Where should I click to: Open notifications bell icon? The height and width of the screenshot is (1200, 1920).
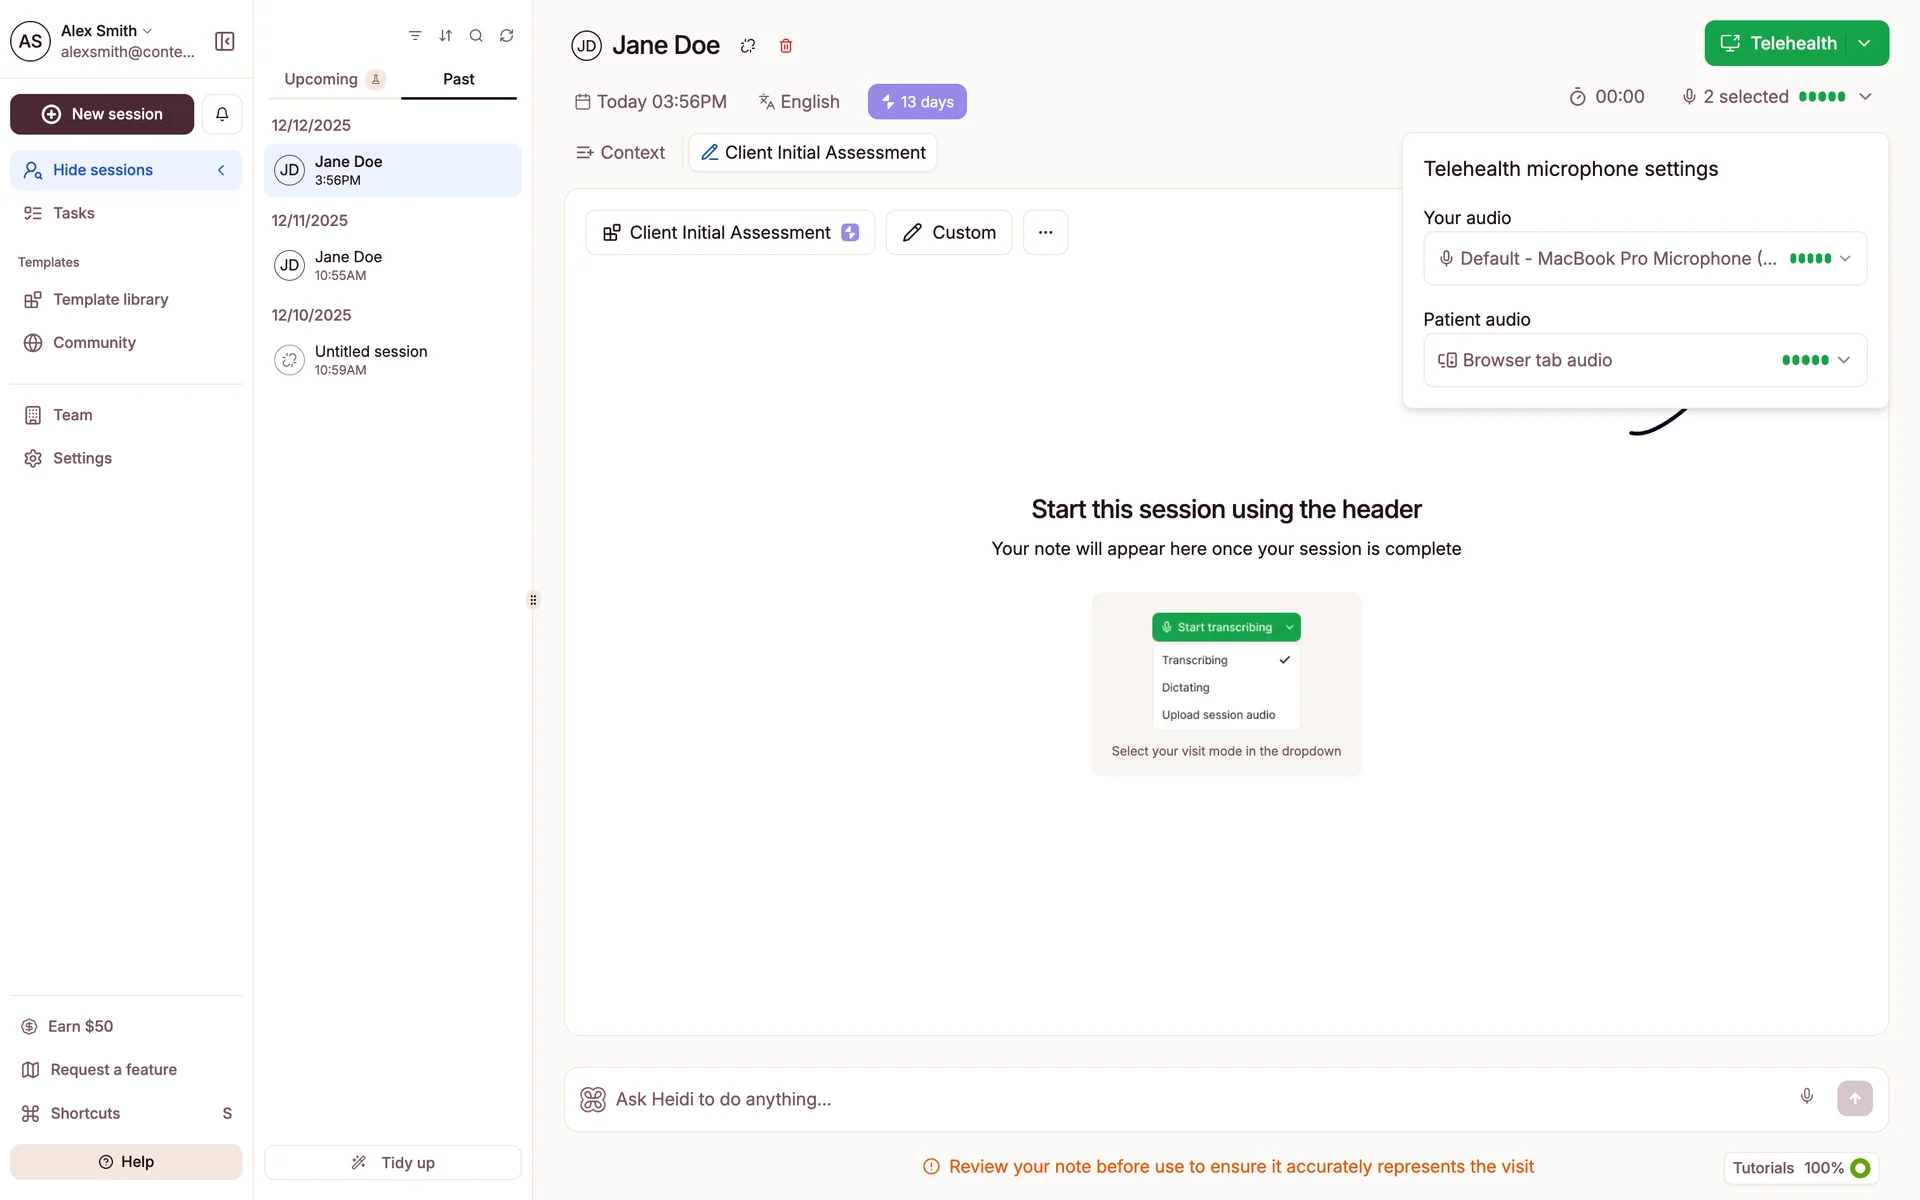click(222, 114)
